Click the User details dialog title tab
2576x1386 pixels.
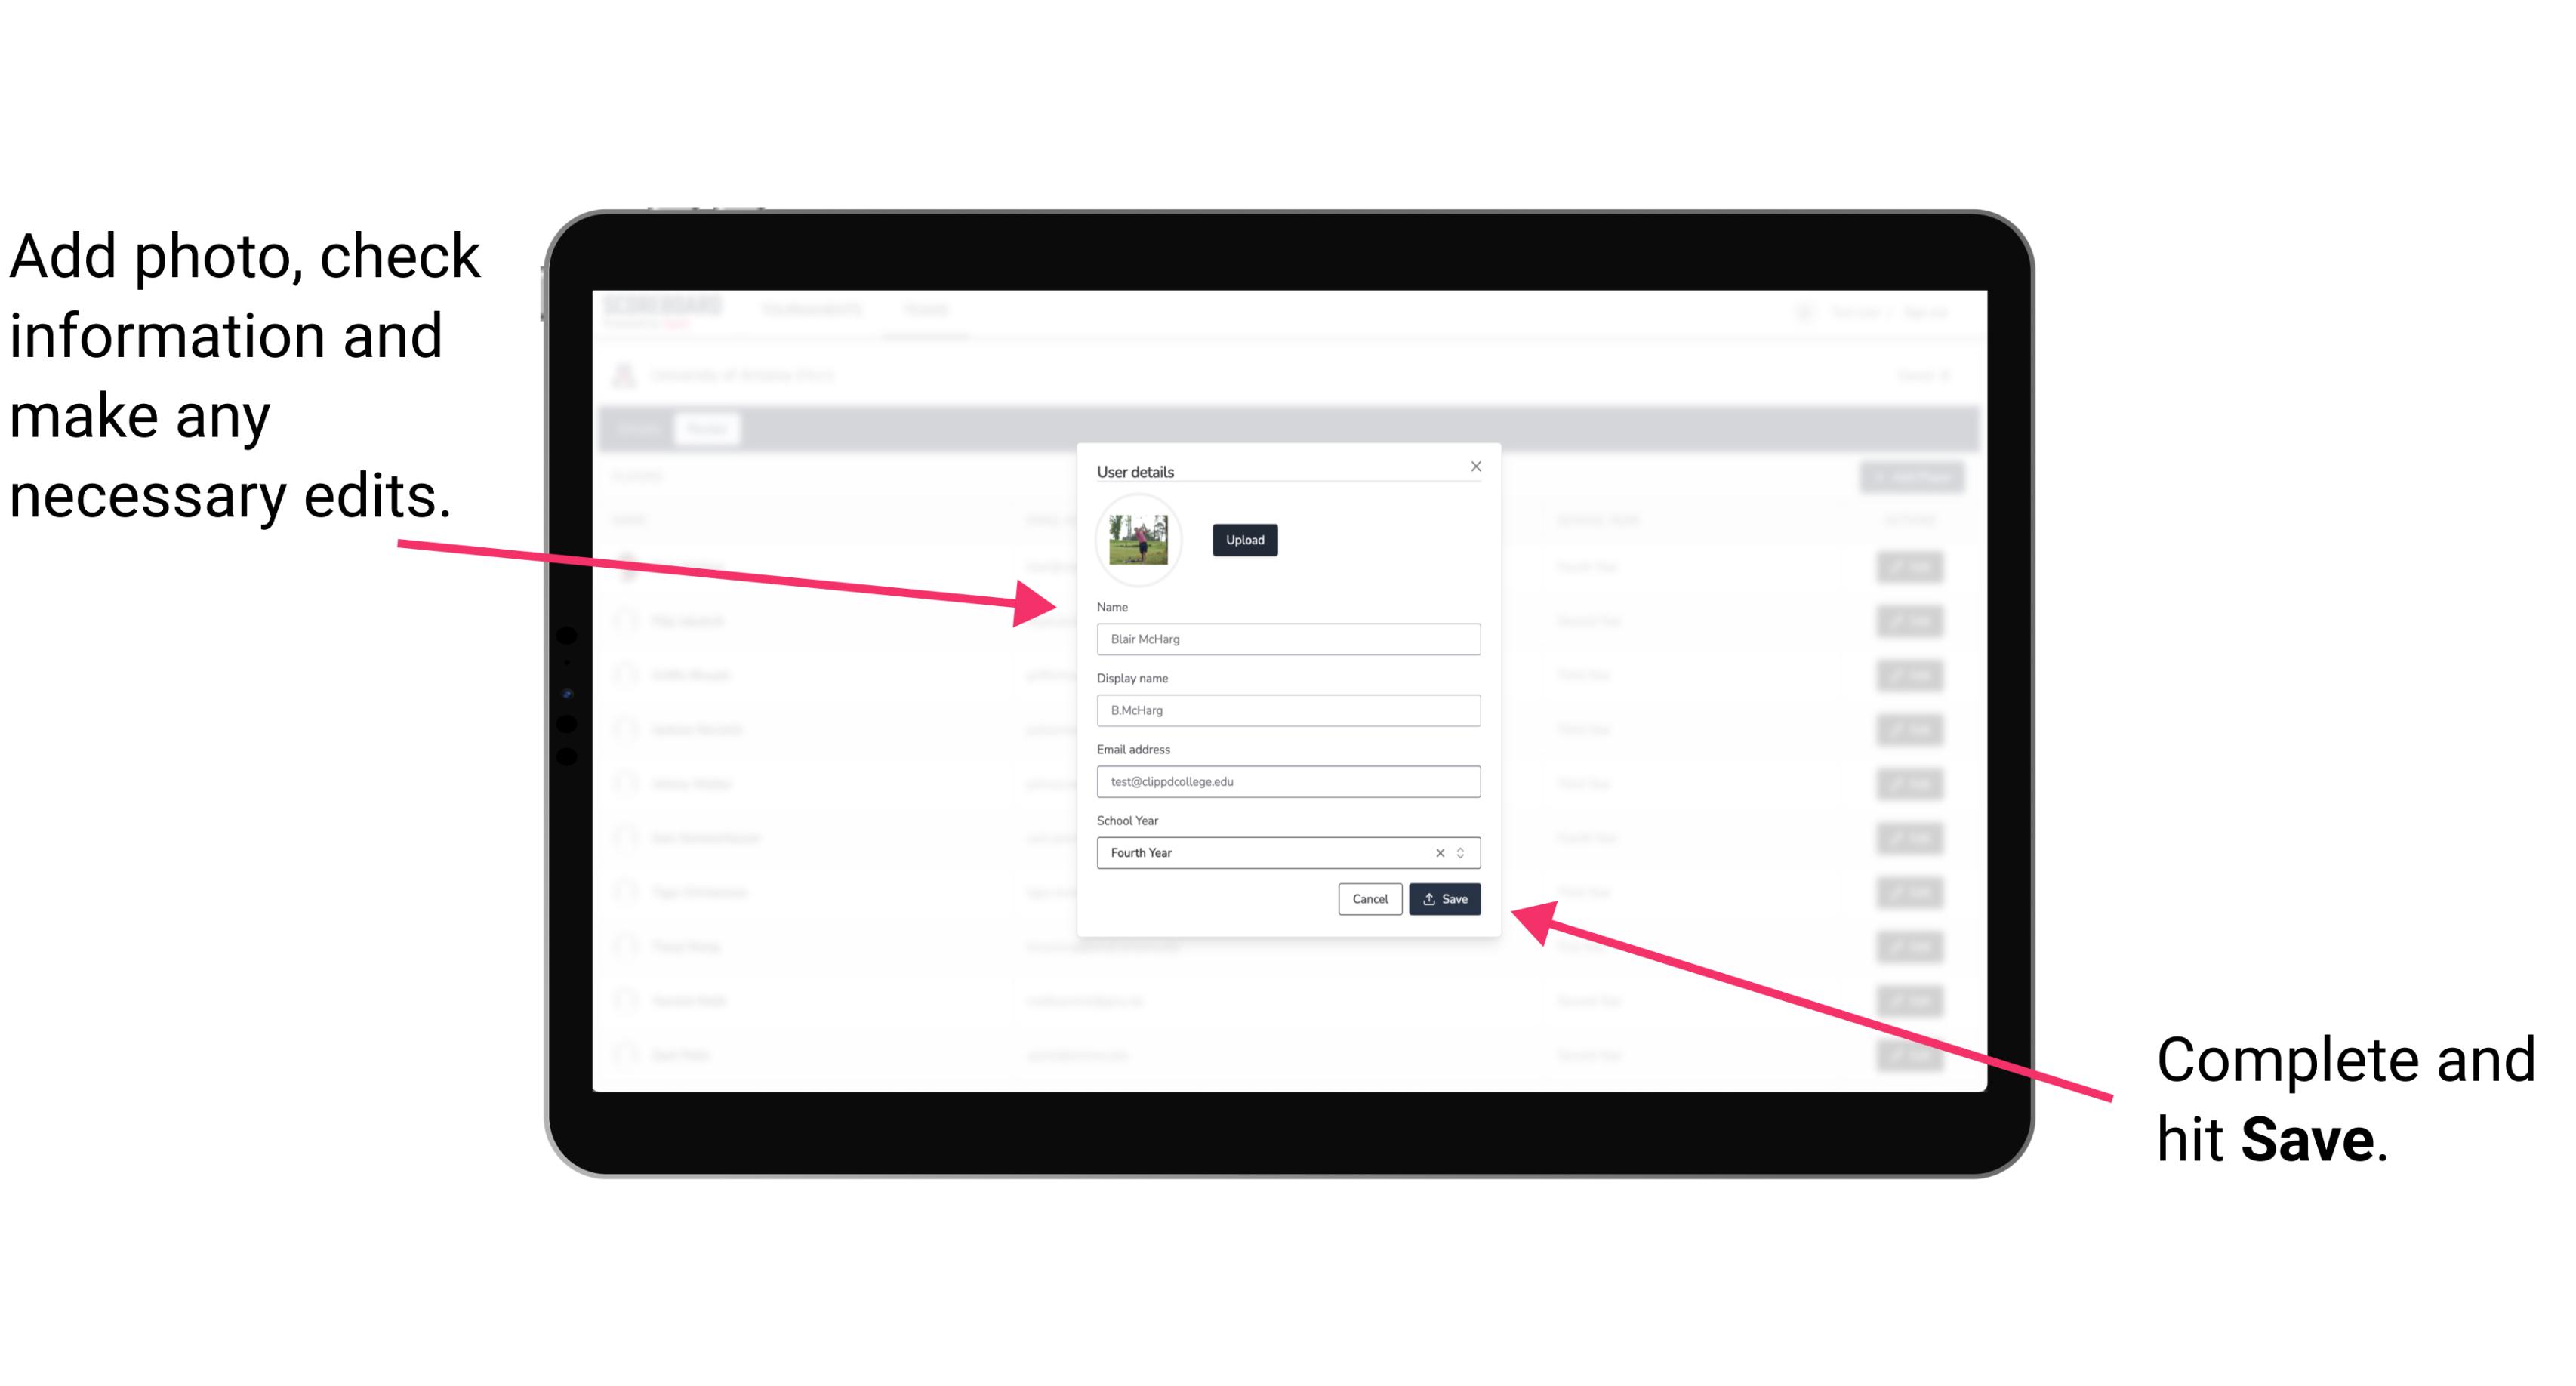(1135, 470)
